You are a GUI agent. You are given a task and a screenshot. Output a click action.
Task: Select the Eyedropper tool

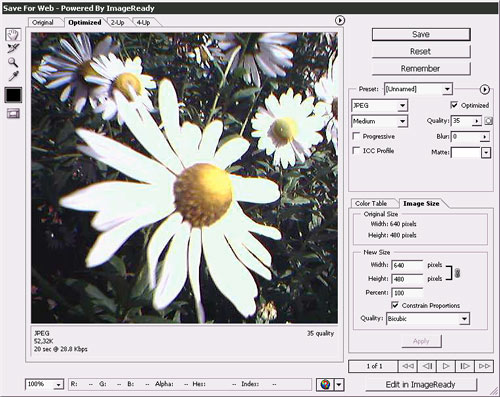[13, 76]
